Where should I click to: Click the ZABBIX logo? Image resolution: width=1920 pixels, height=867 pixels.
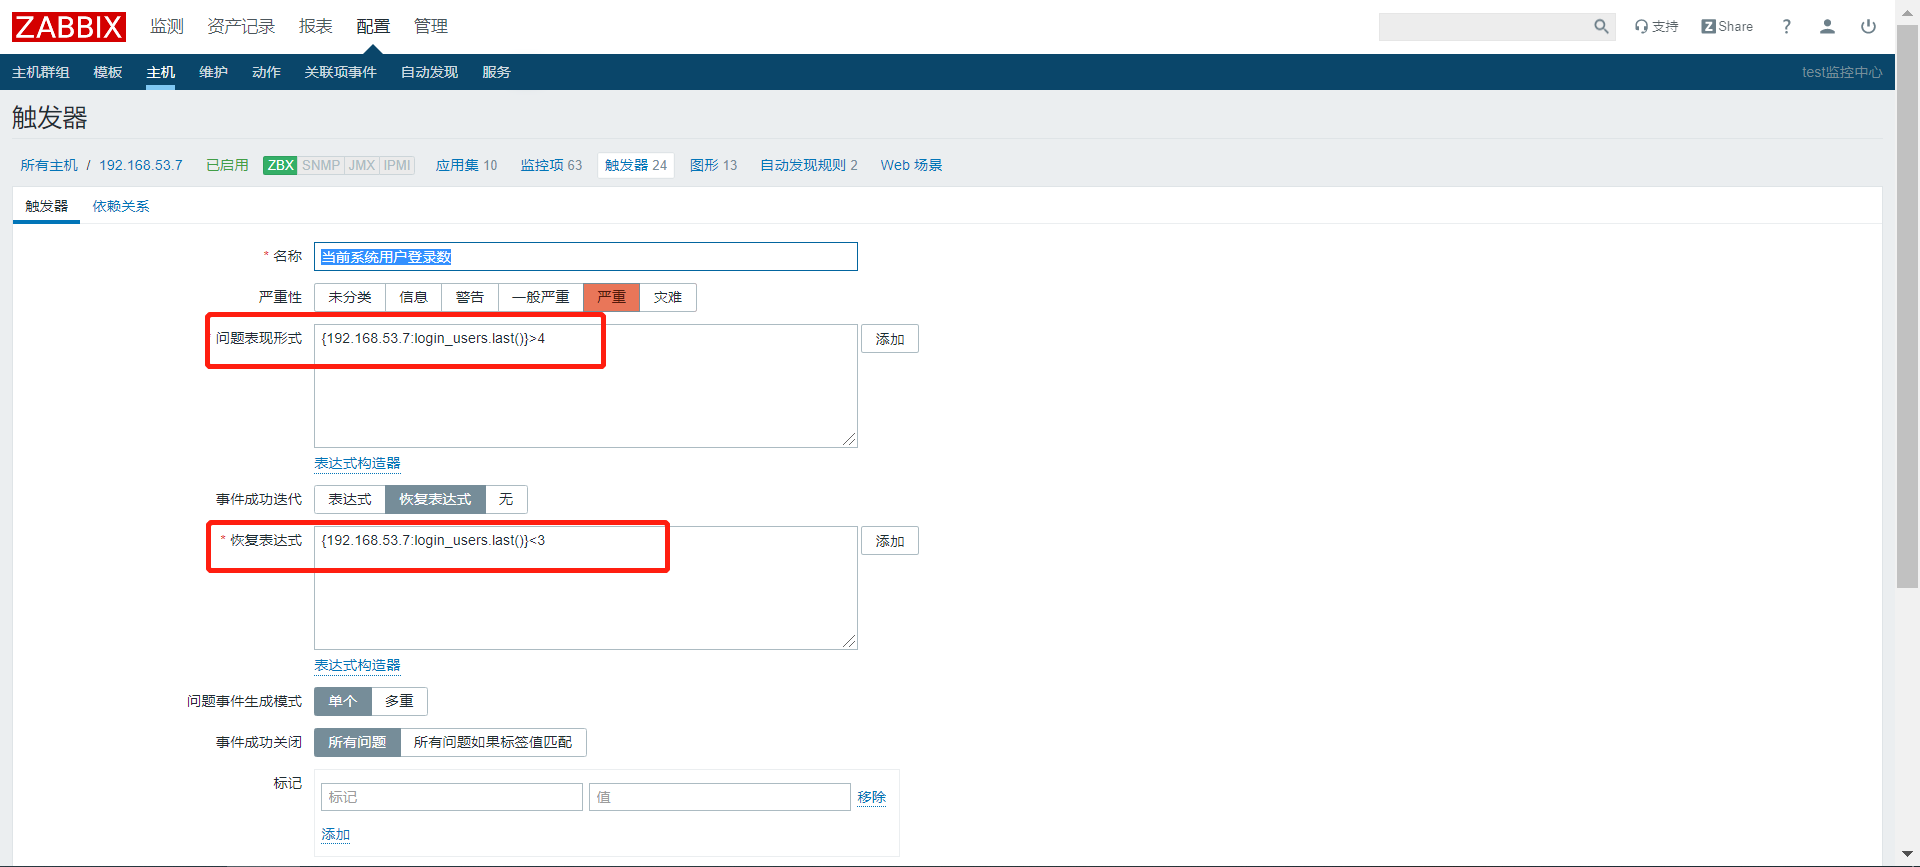tap(68, 27)
